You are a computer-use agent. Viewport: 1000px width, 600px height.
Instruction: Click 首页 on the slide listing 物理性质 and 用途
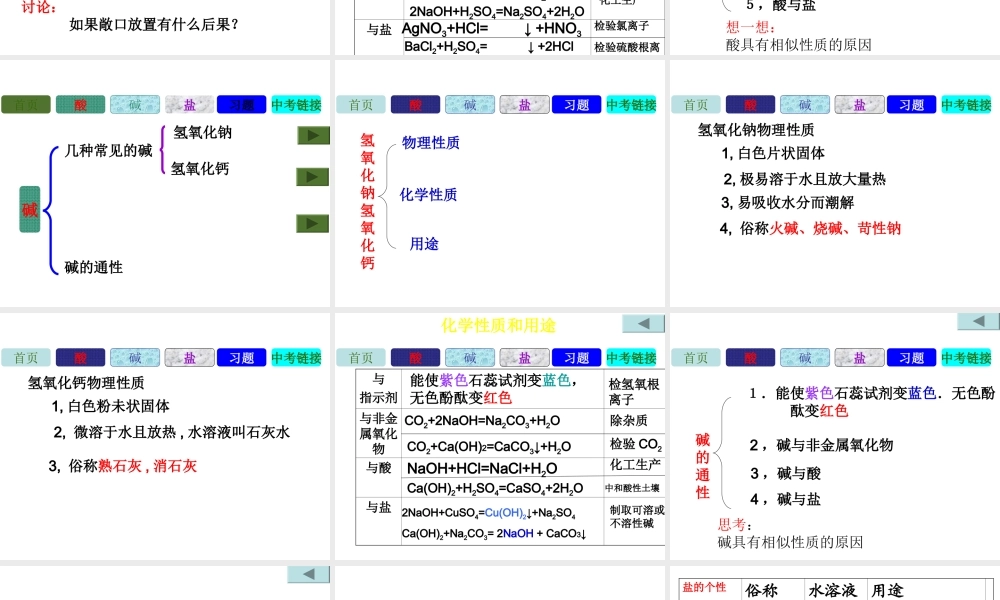[x=361, y=105]
